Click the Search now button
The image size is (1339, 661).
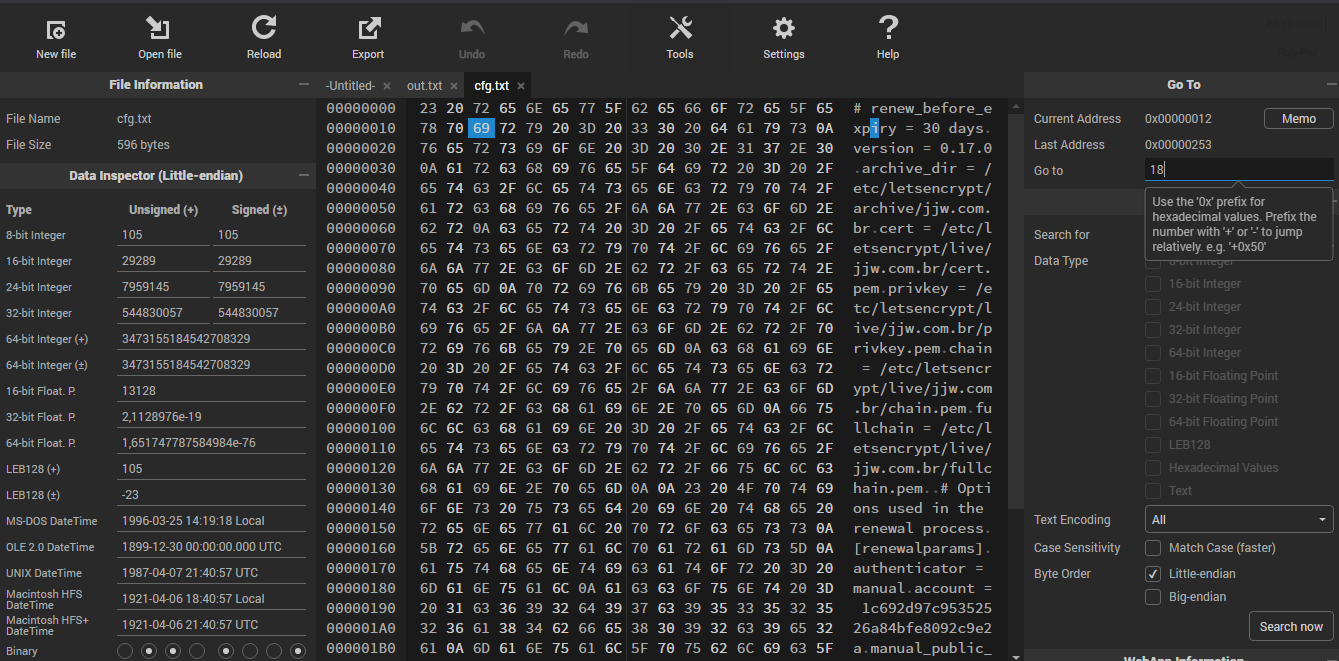click(x=1290, y=626)
